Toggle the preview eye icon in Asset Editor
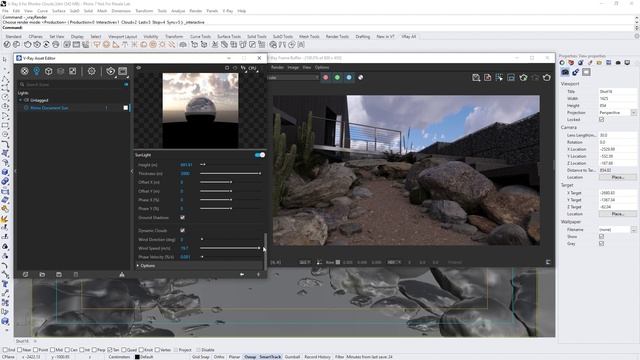640x360 pixels. click(139, 68)
